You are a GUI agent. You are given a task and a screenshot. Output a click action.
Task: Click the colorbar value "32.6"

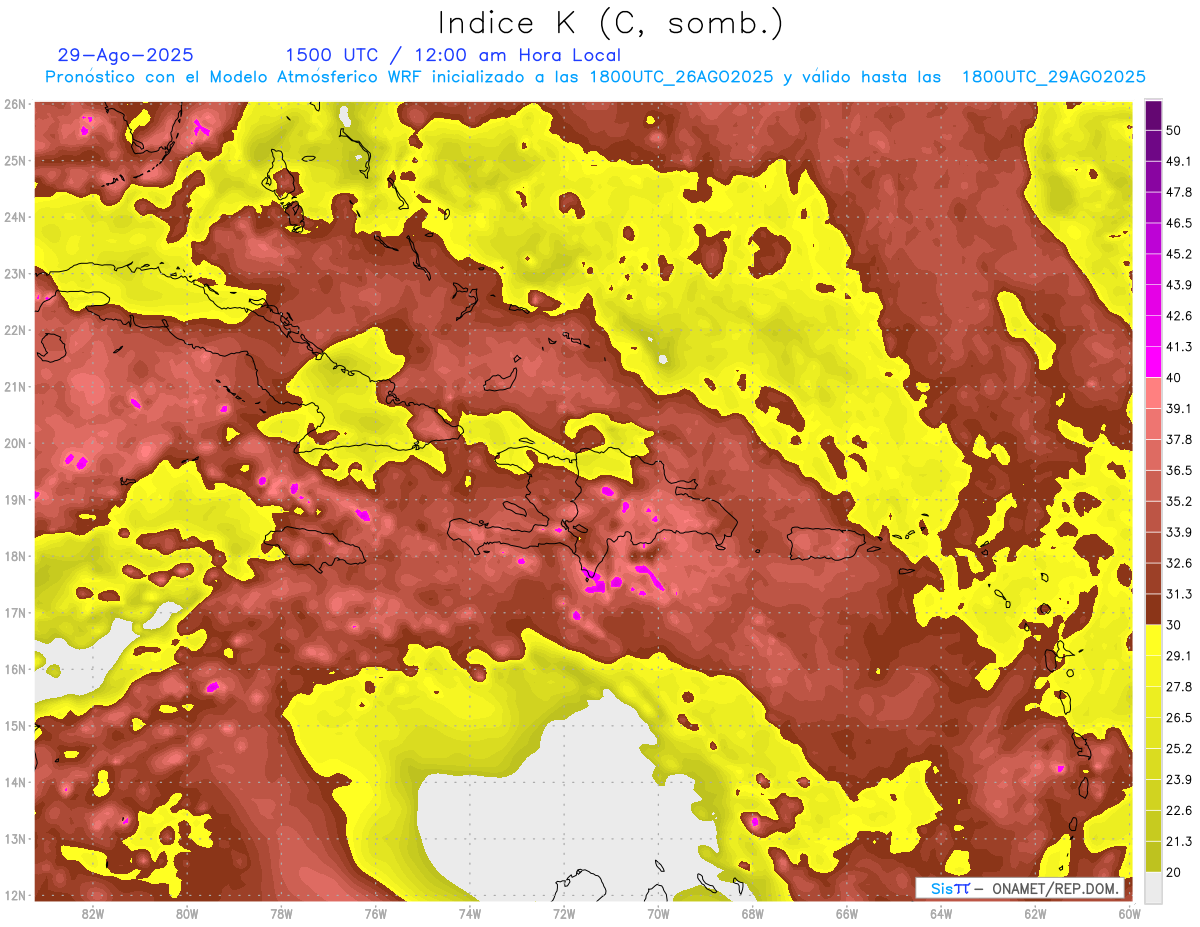[x=1179, y=563]
